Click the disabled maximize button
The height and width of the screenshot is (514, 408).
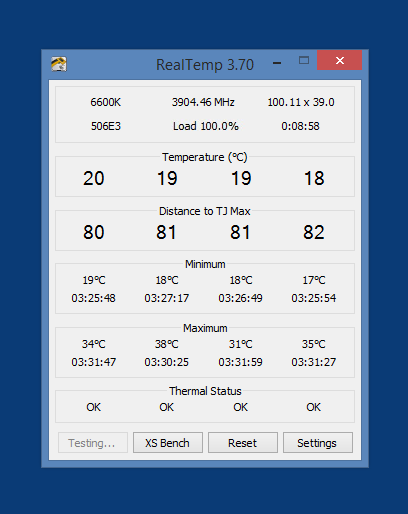click(x=304, y=60)
